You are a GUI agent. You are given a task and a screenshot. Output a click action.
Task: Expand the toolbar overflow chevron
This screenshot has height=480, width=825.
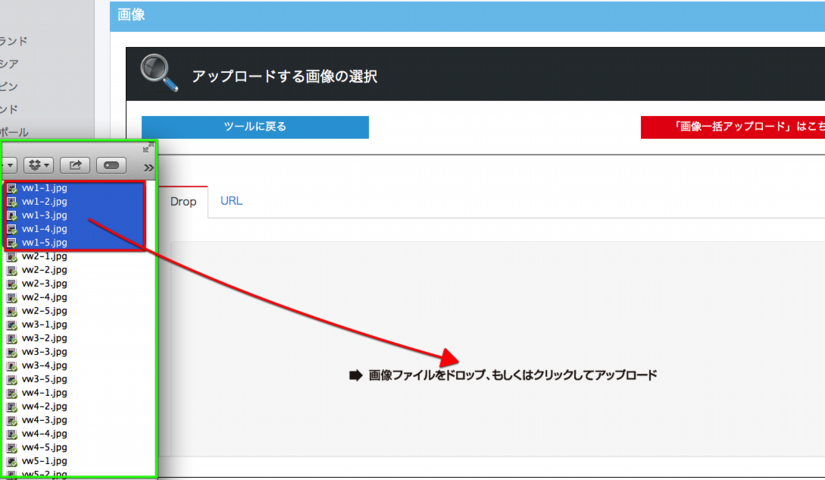(x=149, y=165)
